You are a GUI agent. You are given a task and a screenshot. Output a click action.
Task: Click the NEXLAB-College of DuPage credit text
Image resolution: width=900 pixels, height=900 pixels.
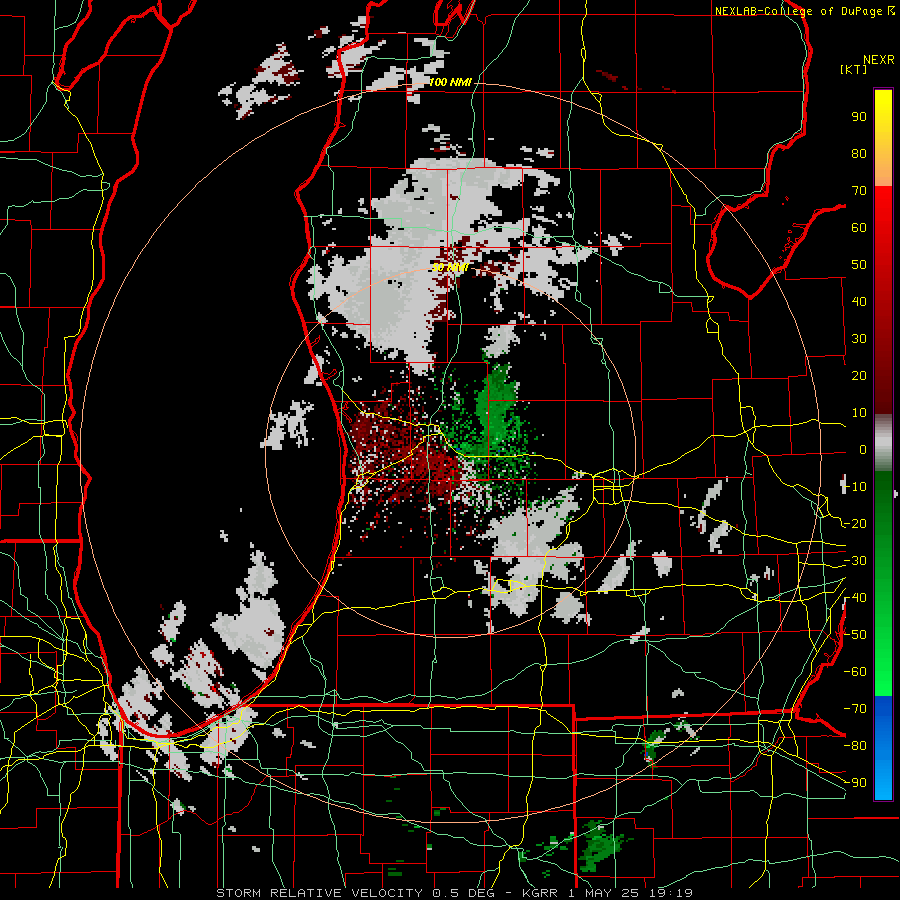pos(799,11)
